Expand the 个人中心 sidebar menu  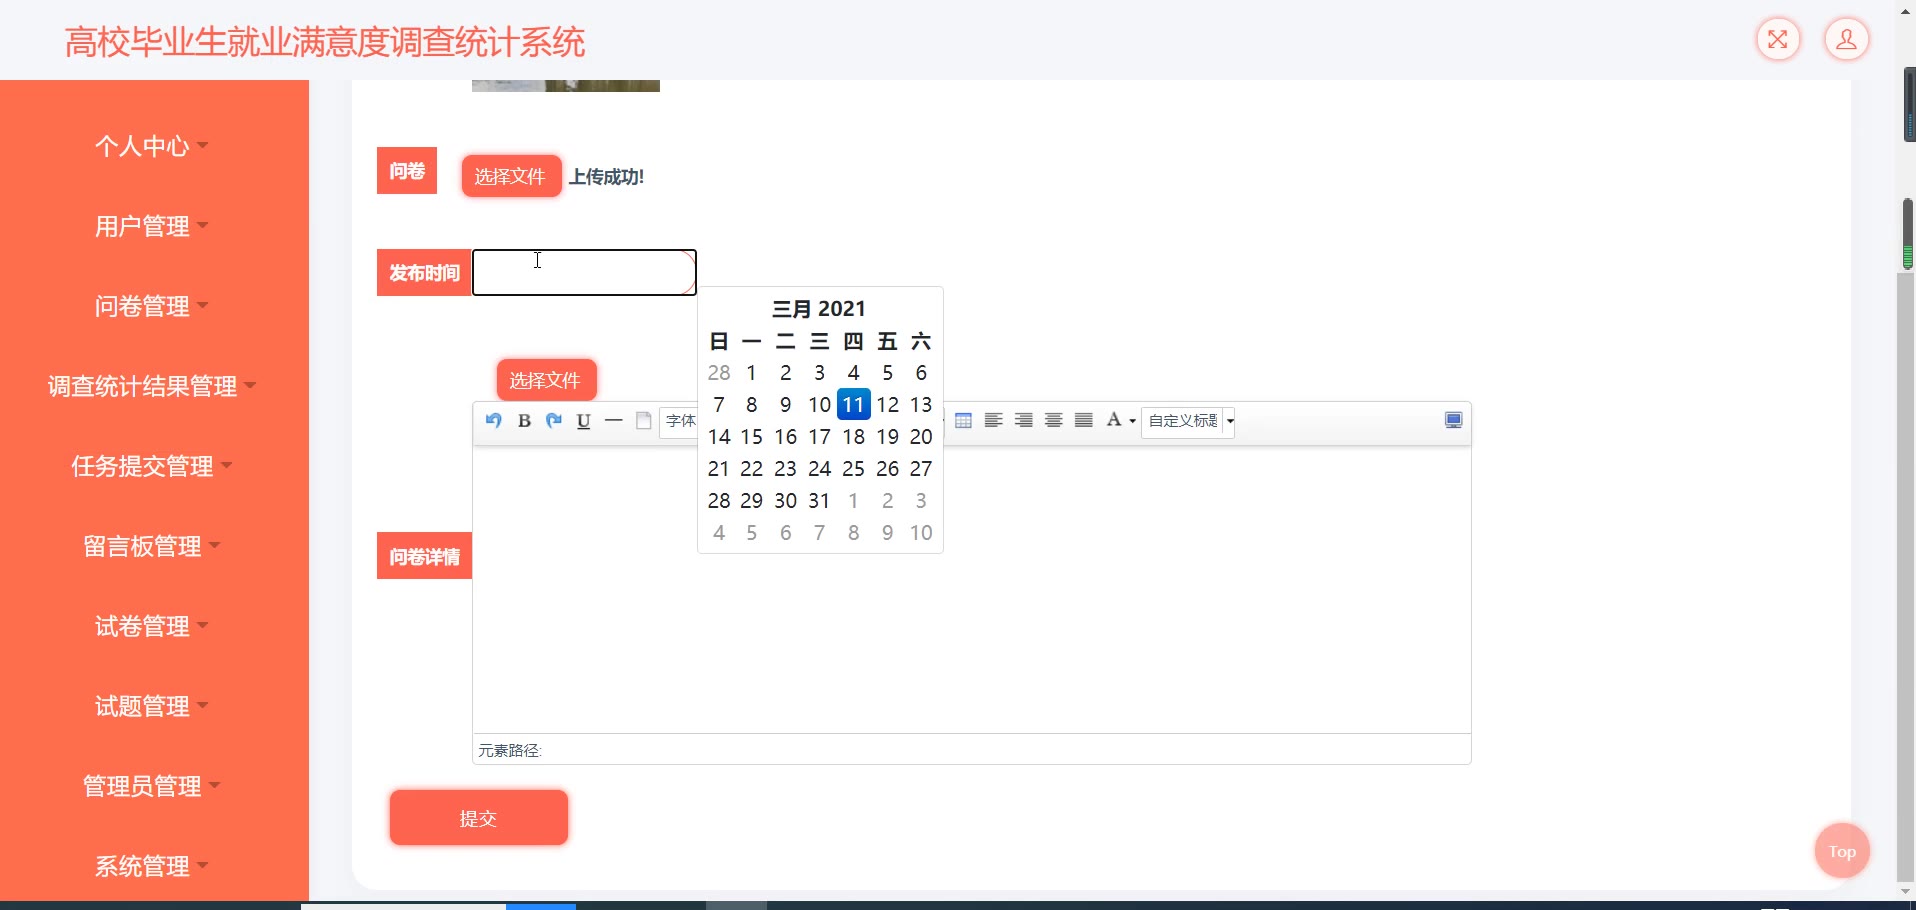point(152,146)
